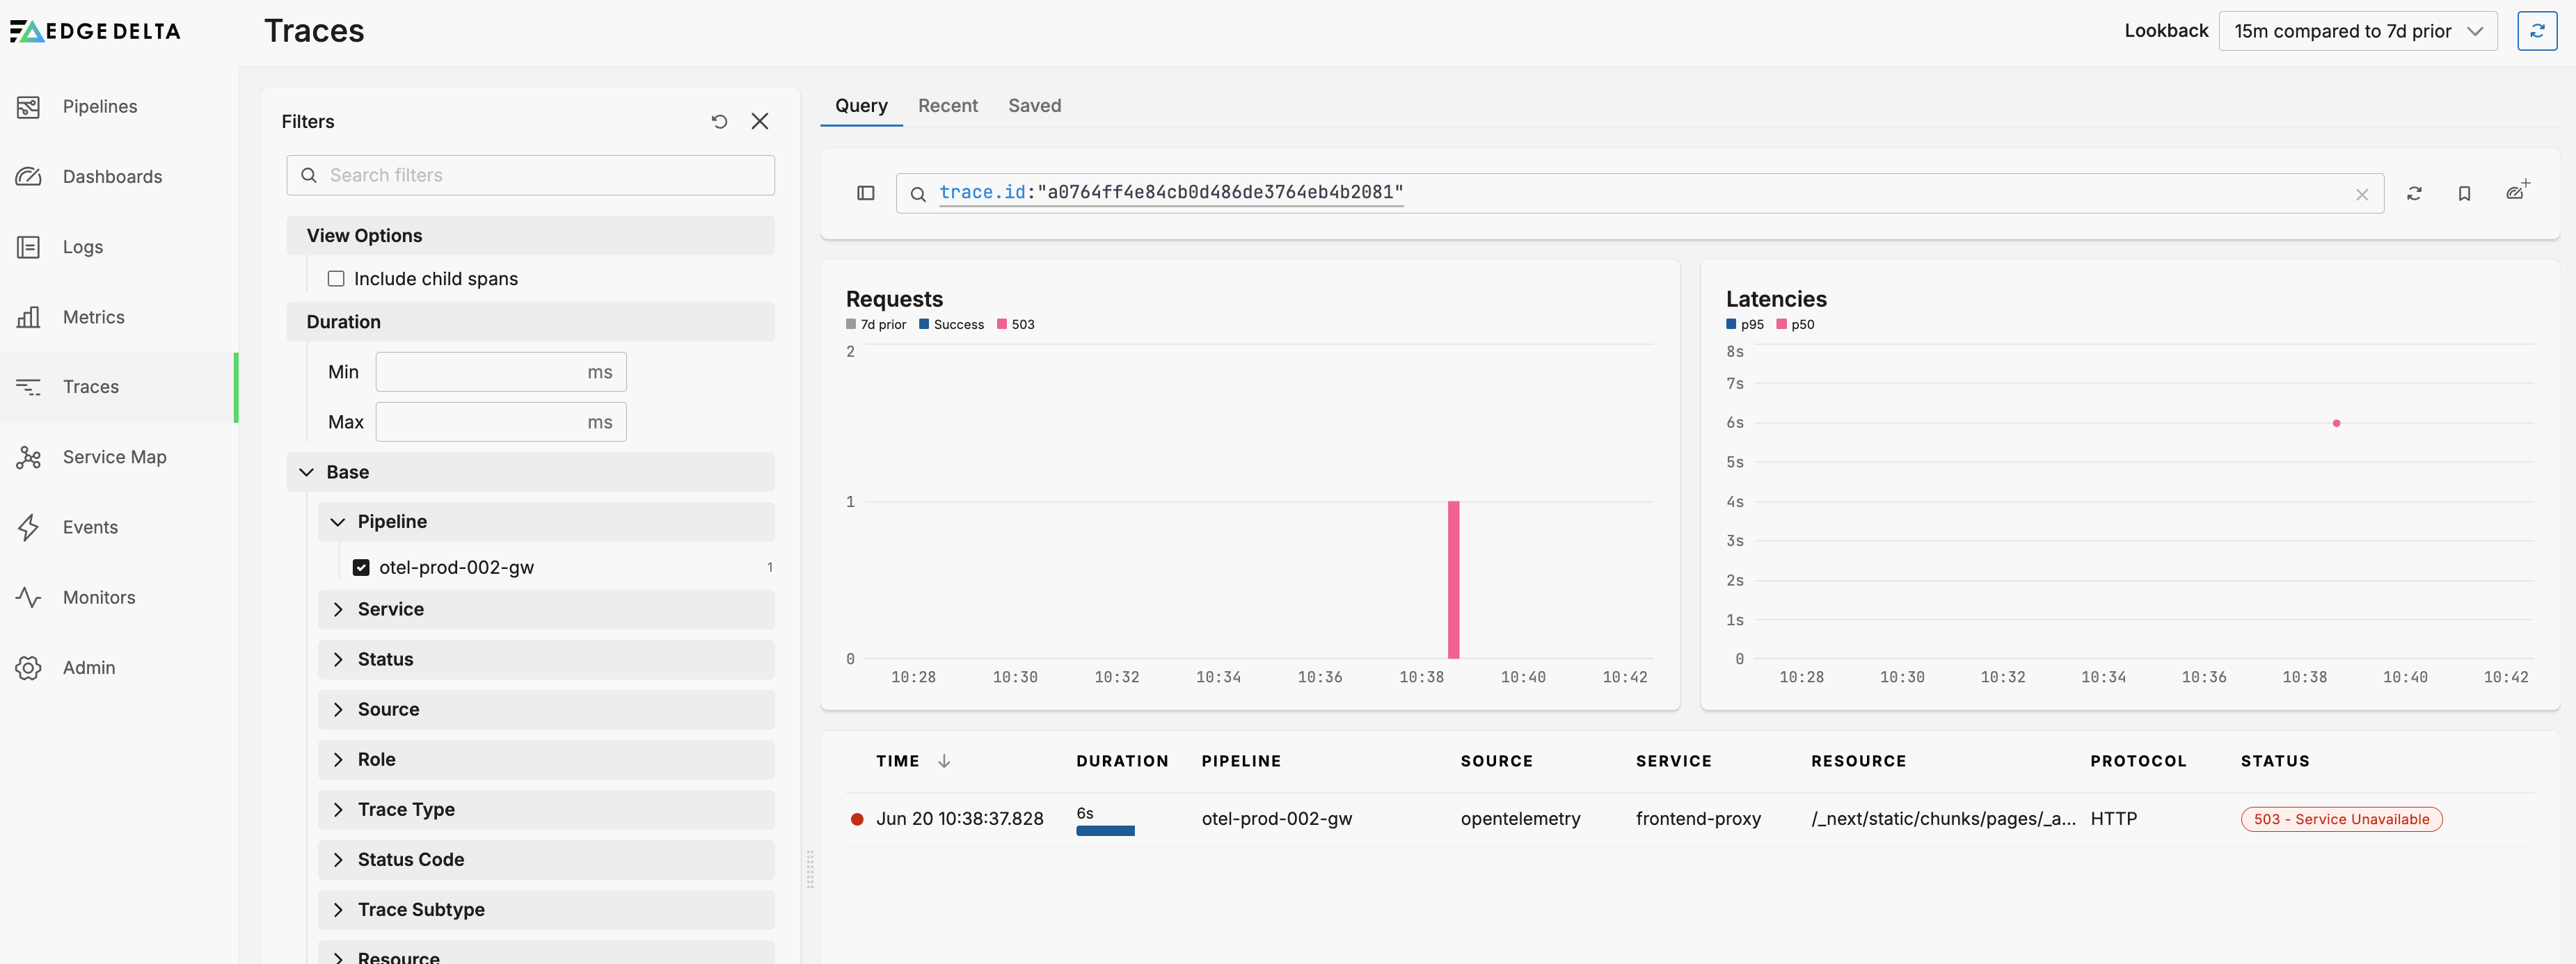
Task: Click the Resource column header
Action: pyautogui.click(x=1859, y=761)
